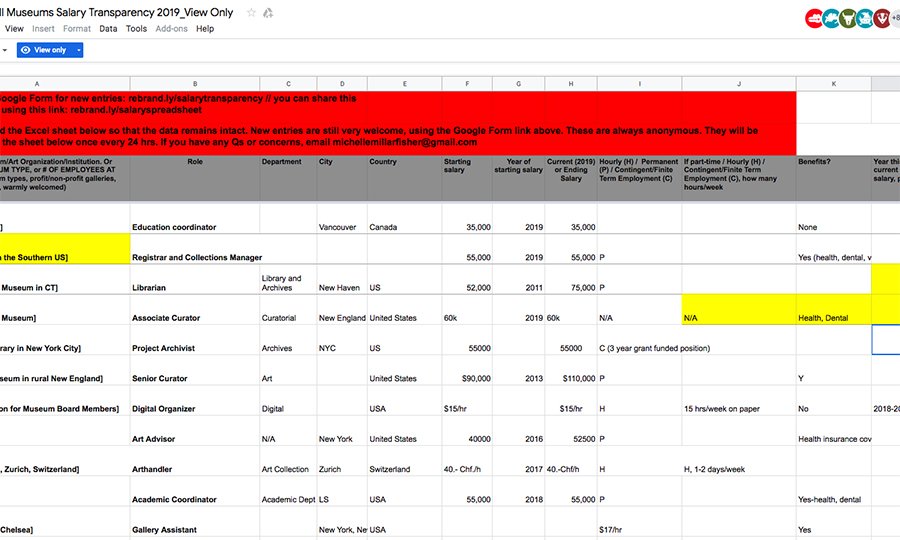
Task: Expand the small toolbar arrow left of View only
Action: (x=5, y=50)
